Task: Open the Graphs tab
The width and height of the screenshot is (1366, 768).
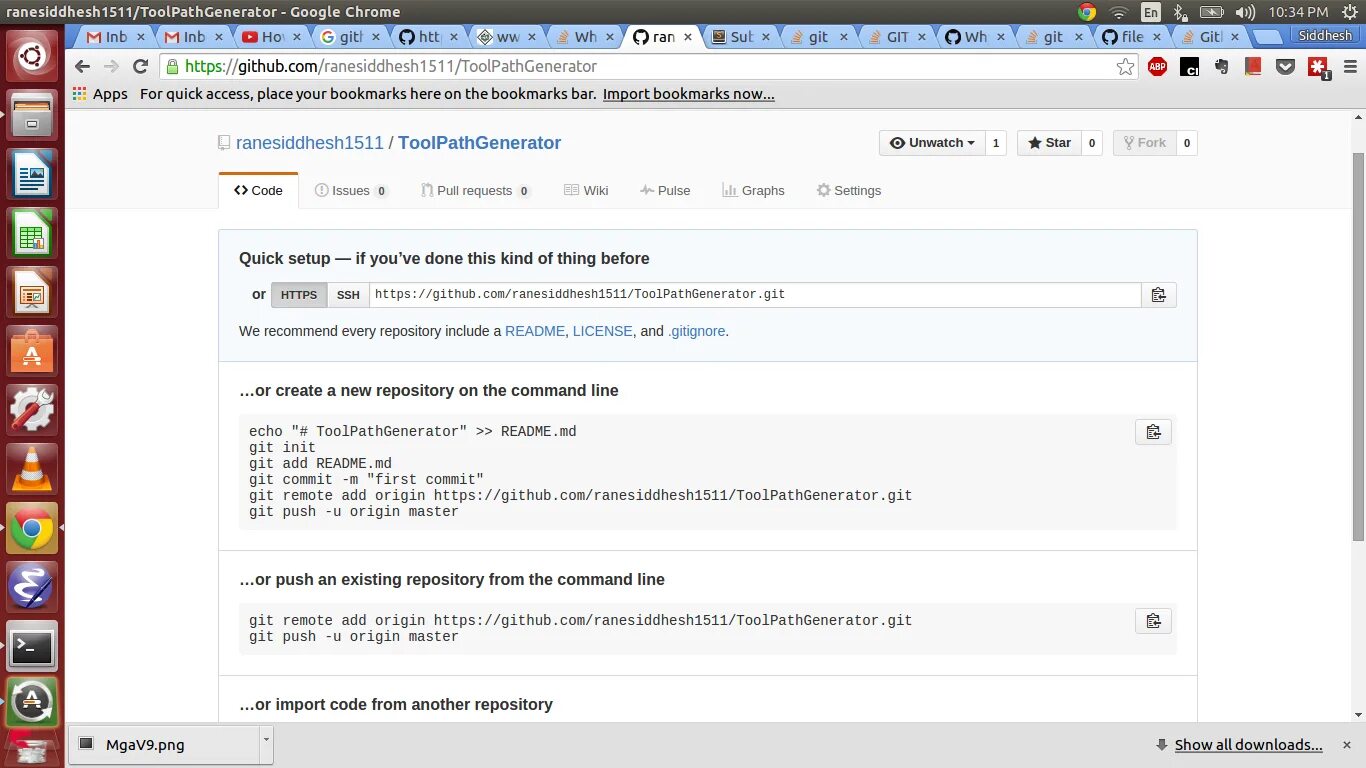Action: (x=754, y=190)
